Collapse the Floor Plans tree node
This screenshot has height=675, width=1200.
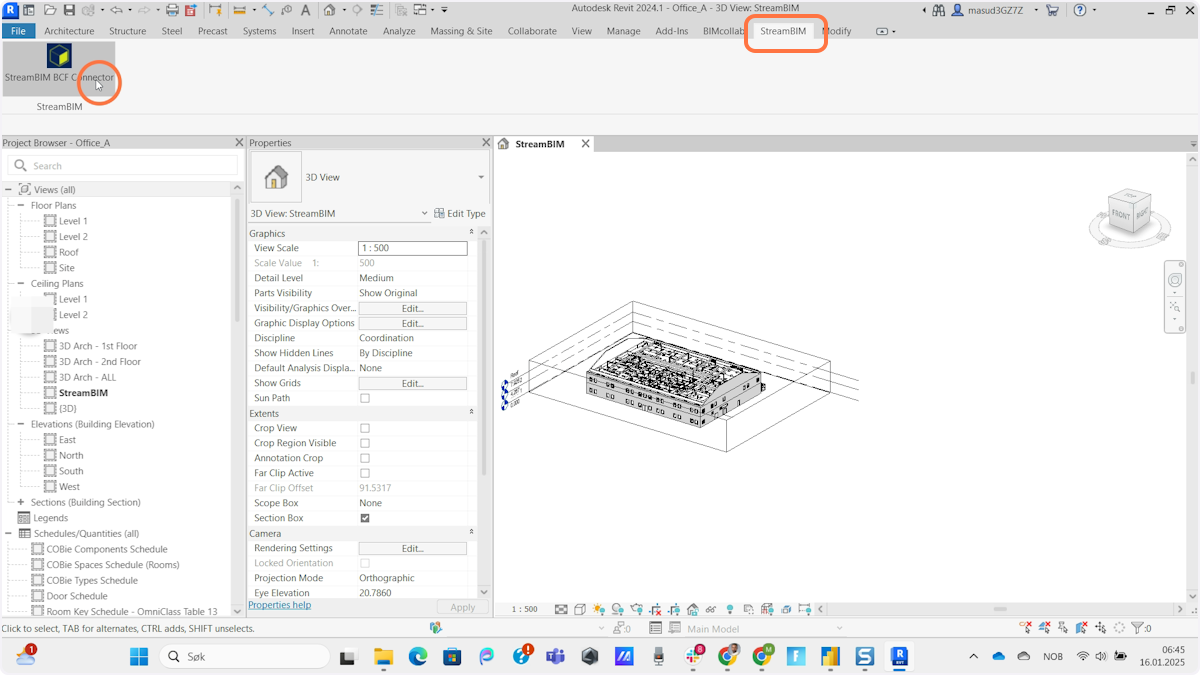click(20, 205)
